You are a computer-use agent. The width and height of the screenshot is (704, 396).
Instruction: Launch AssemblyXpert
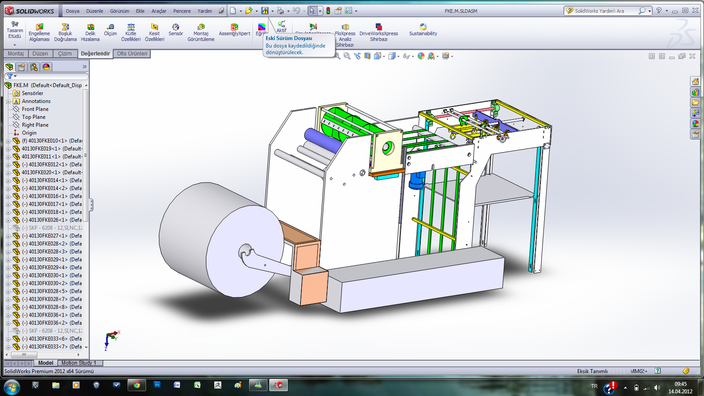[x=234, y=30]
